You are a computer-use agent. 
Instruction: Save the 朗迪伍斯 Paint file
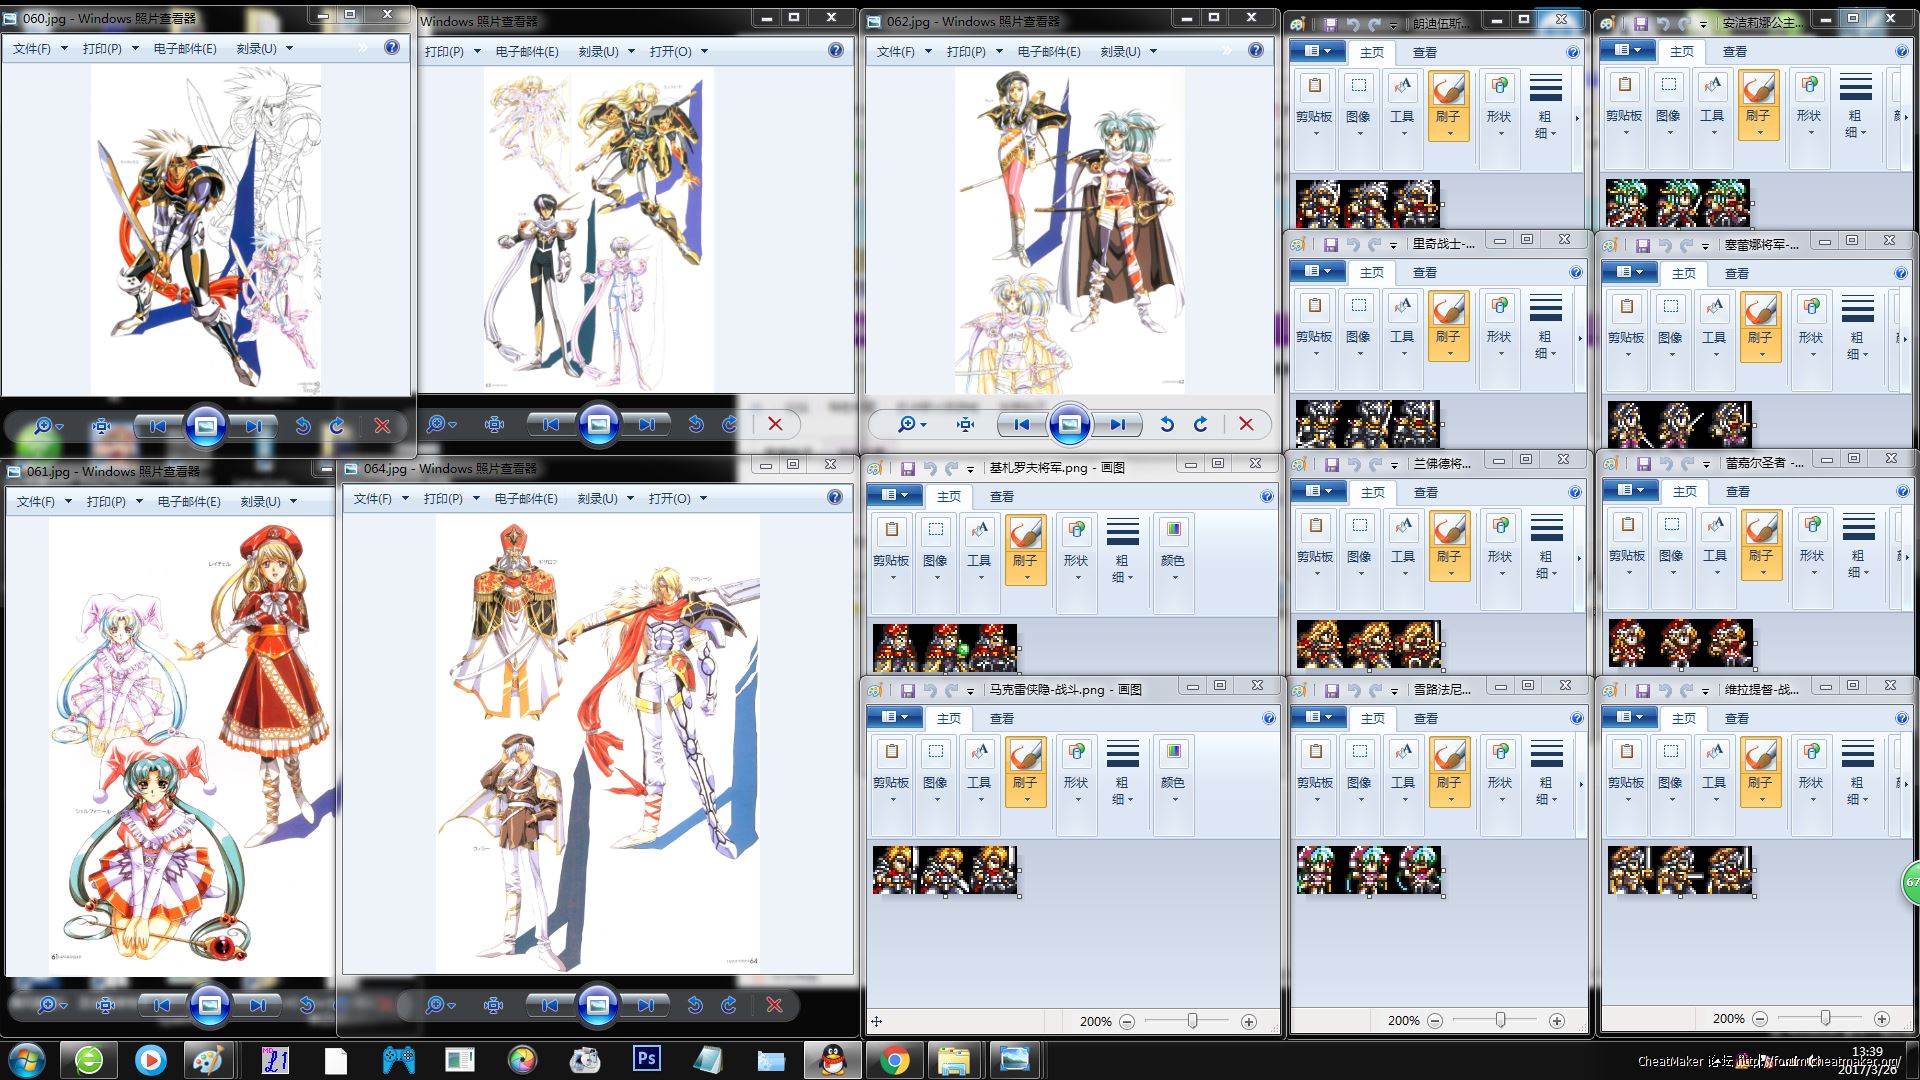click(x=1330, y=24)
